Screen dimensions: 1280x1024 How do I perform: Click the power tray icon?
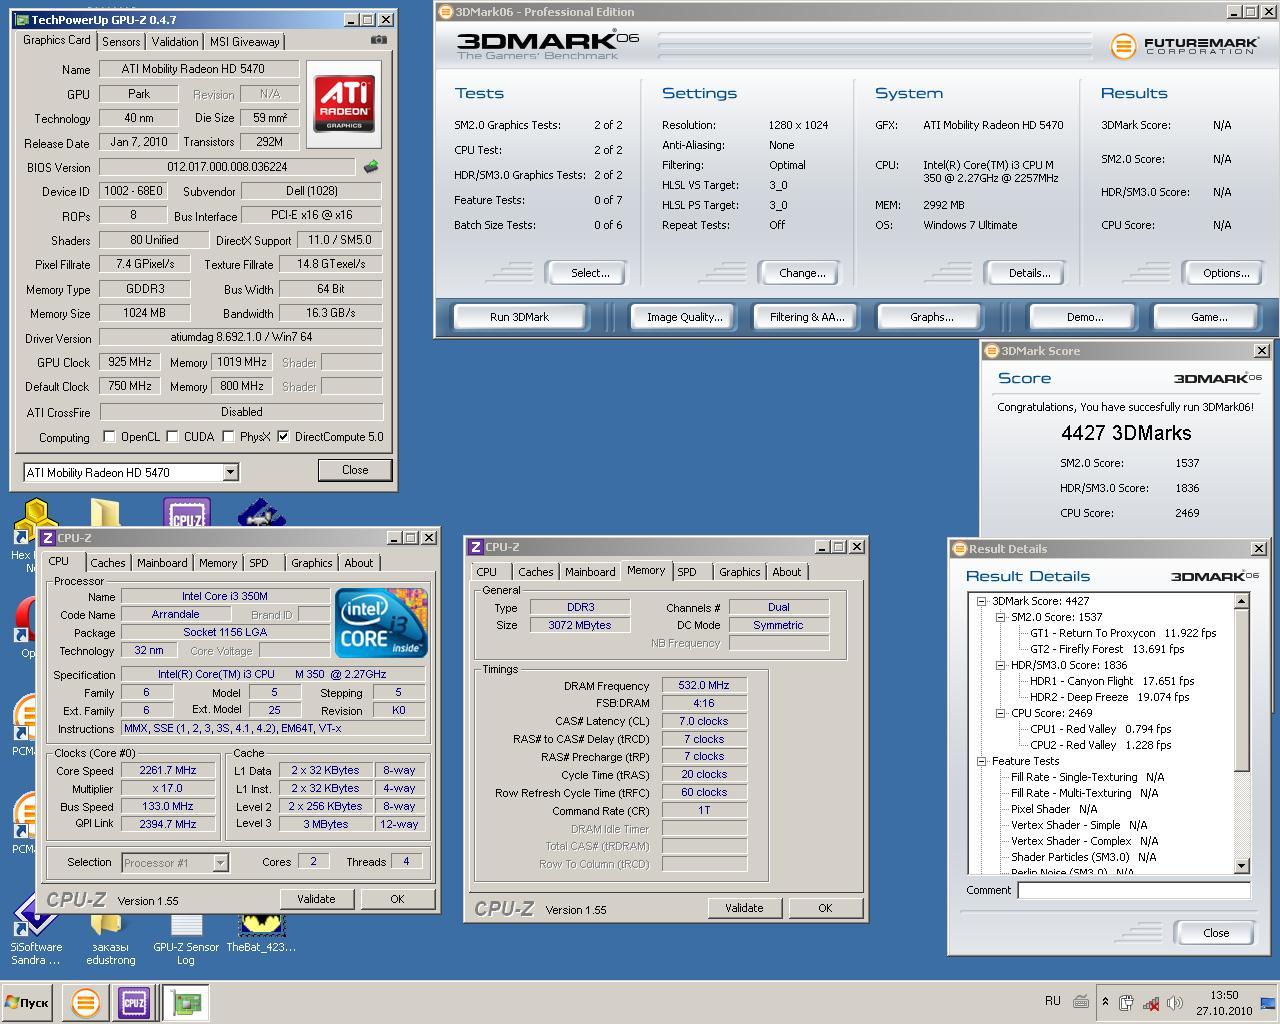point(1127,1002)
